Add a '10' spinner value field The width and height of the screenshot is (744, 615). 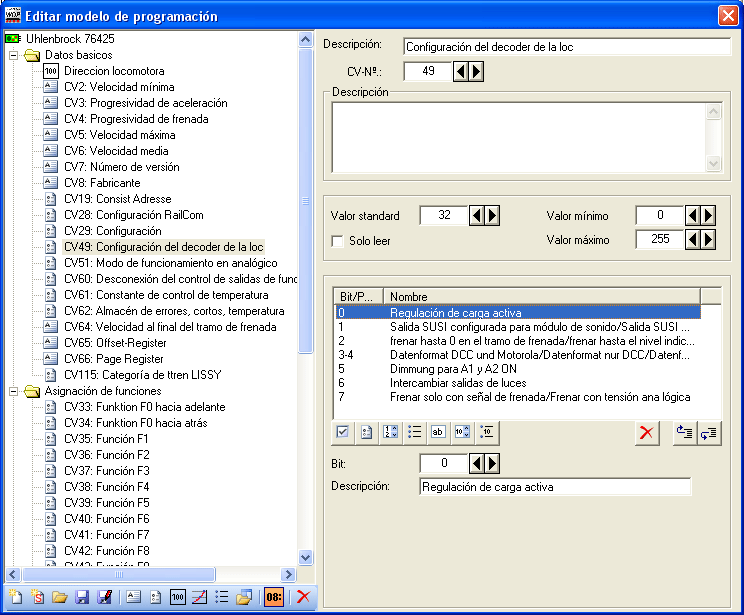[462, 432]
